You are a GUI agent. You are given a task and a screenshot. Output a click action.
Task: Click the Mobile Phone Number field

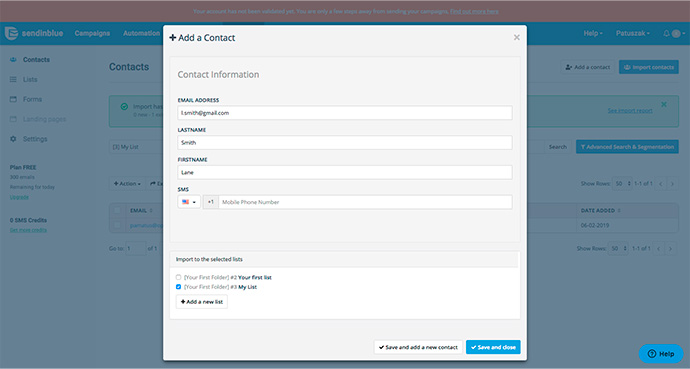click(365, 202)
